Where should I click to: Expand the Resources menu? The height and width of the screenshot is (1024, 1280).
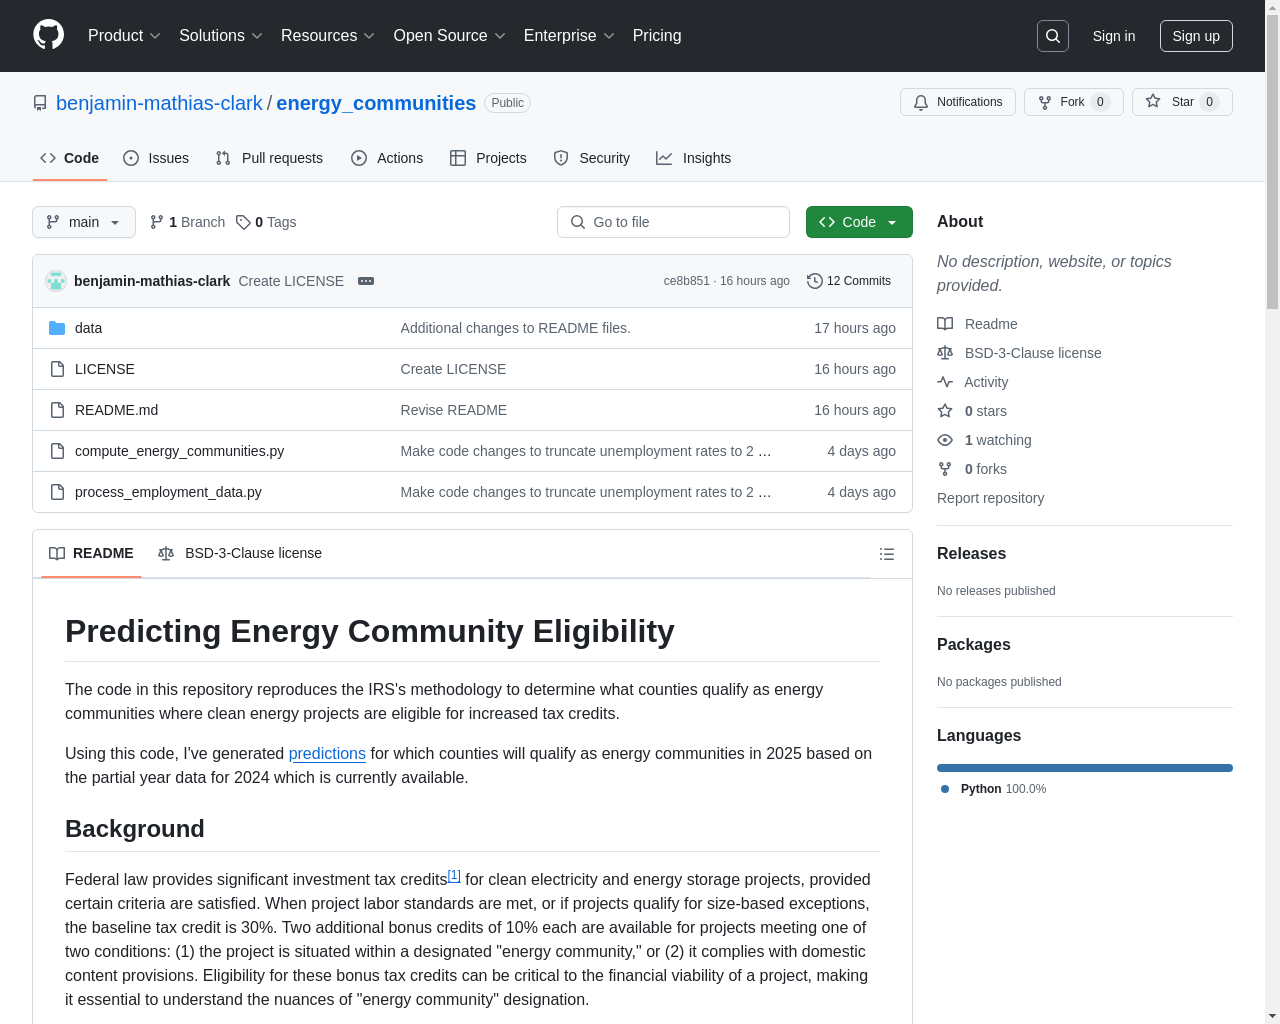click(328, 36)
